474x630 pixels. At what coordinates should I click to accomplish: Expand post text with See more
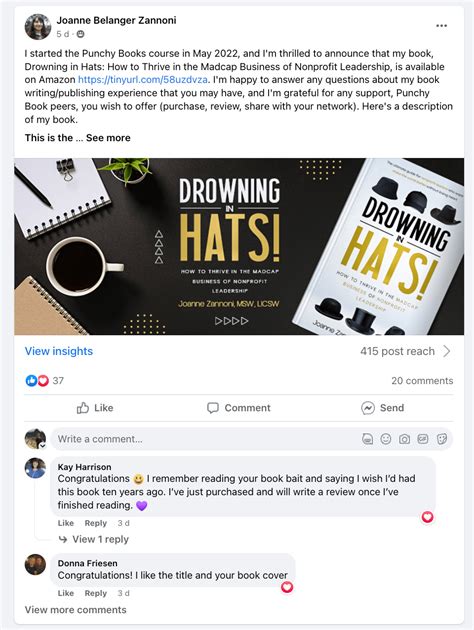tap(108, 138)
